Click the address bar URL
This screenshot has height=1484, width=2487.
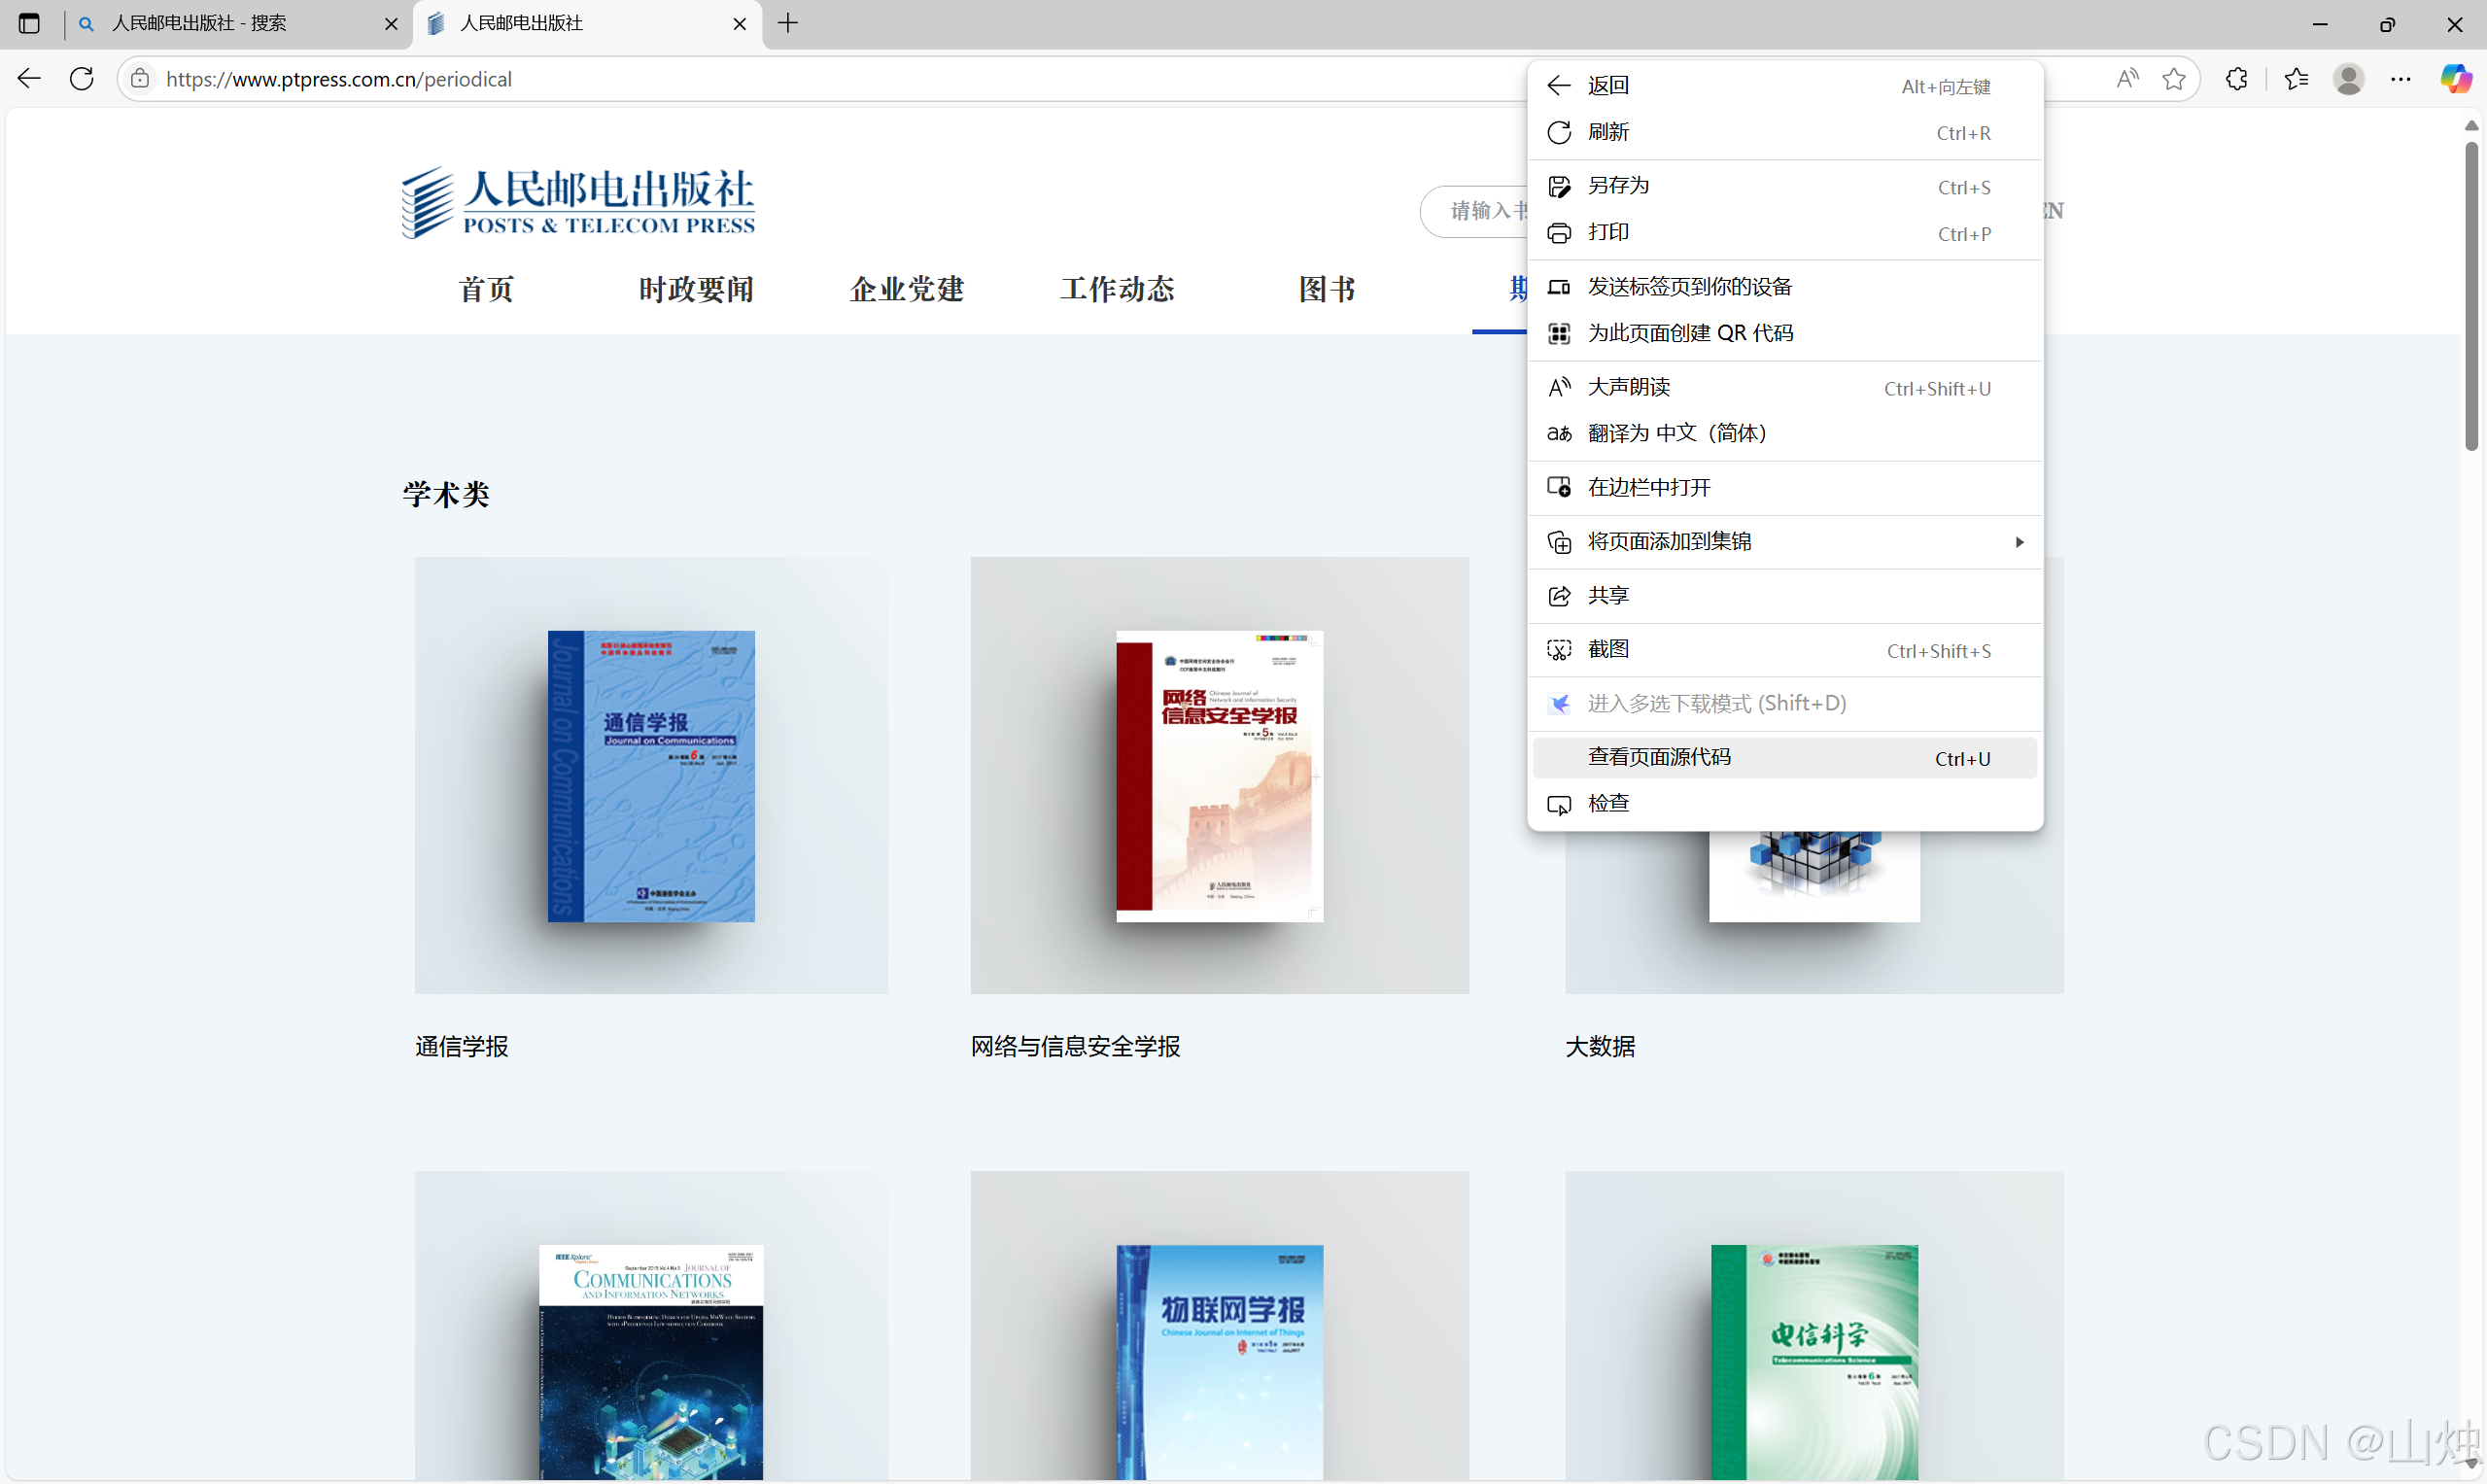339,79
